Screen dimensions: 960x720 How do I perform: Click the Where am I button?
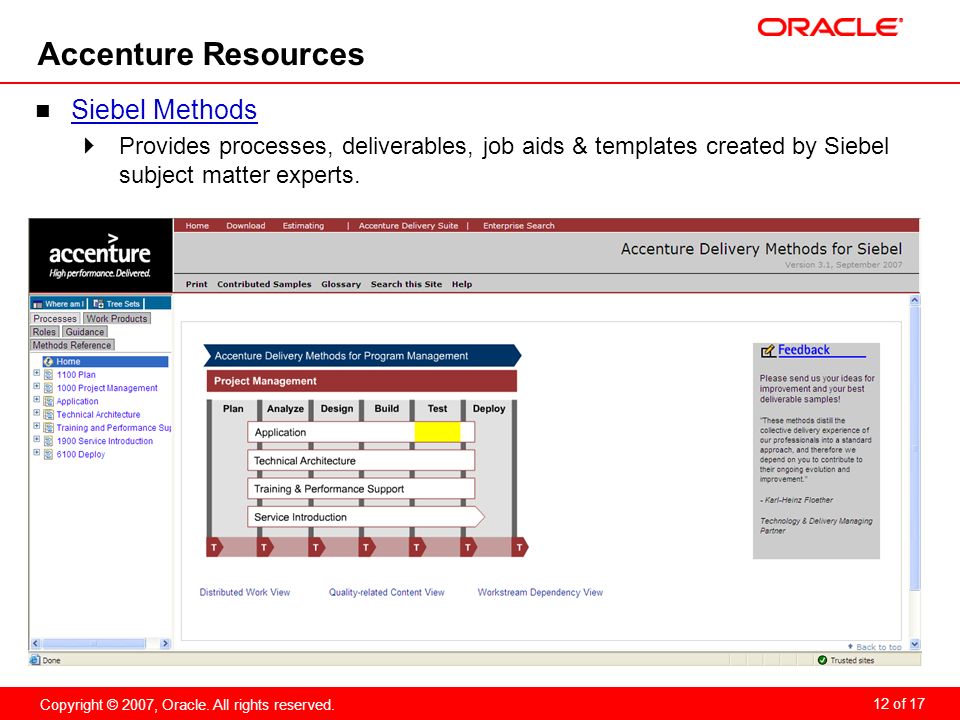[59, 304]
